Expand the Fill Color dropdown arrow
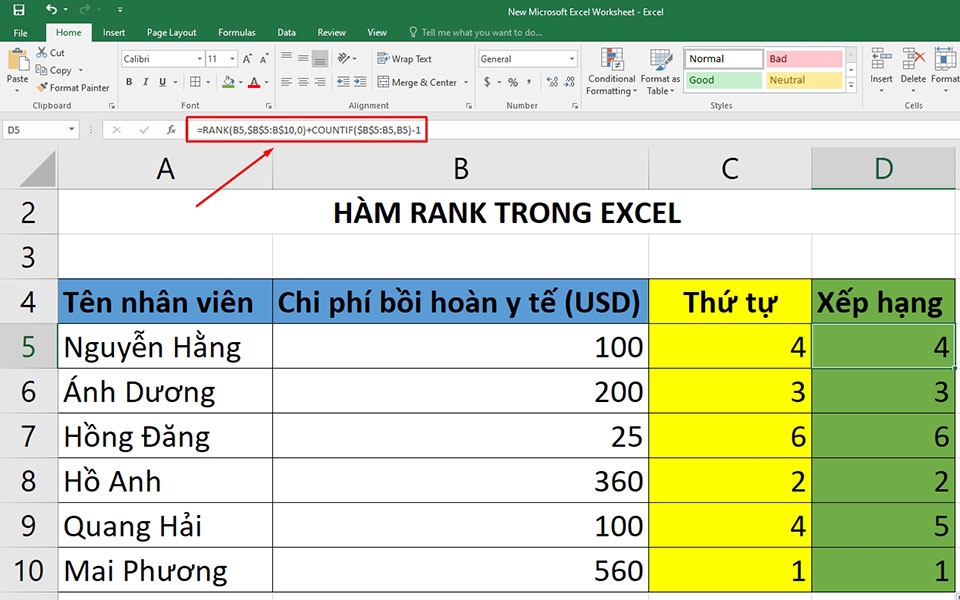The height and width of the screenshot is (600, 960). 239,81
